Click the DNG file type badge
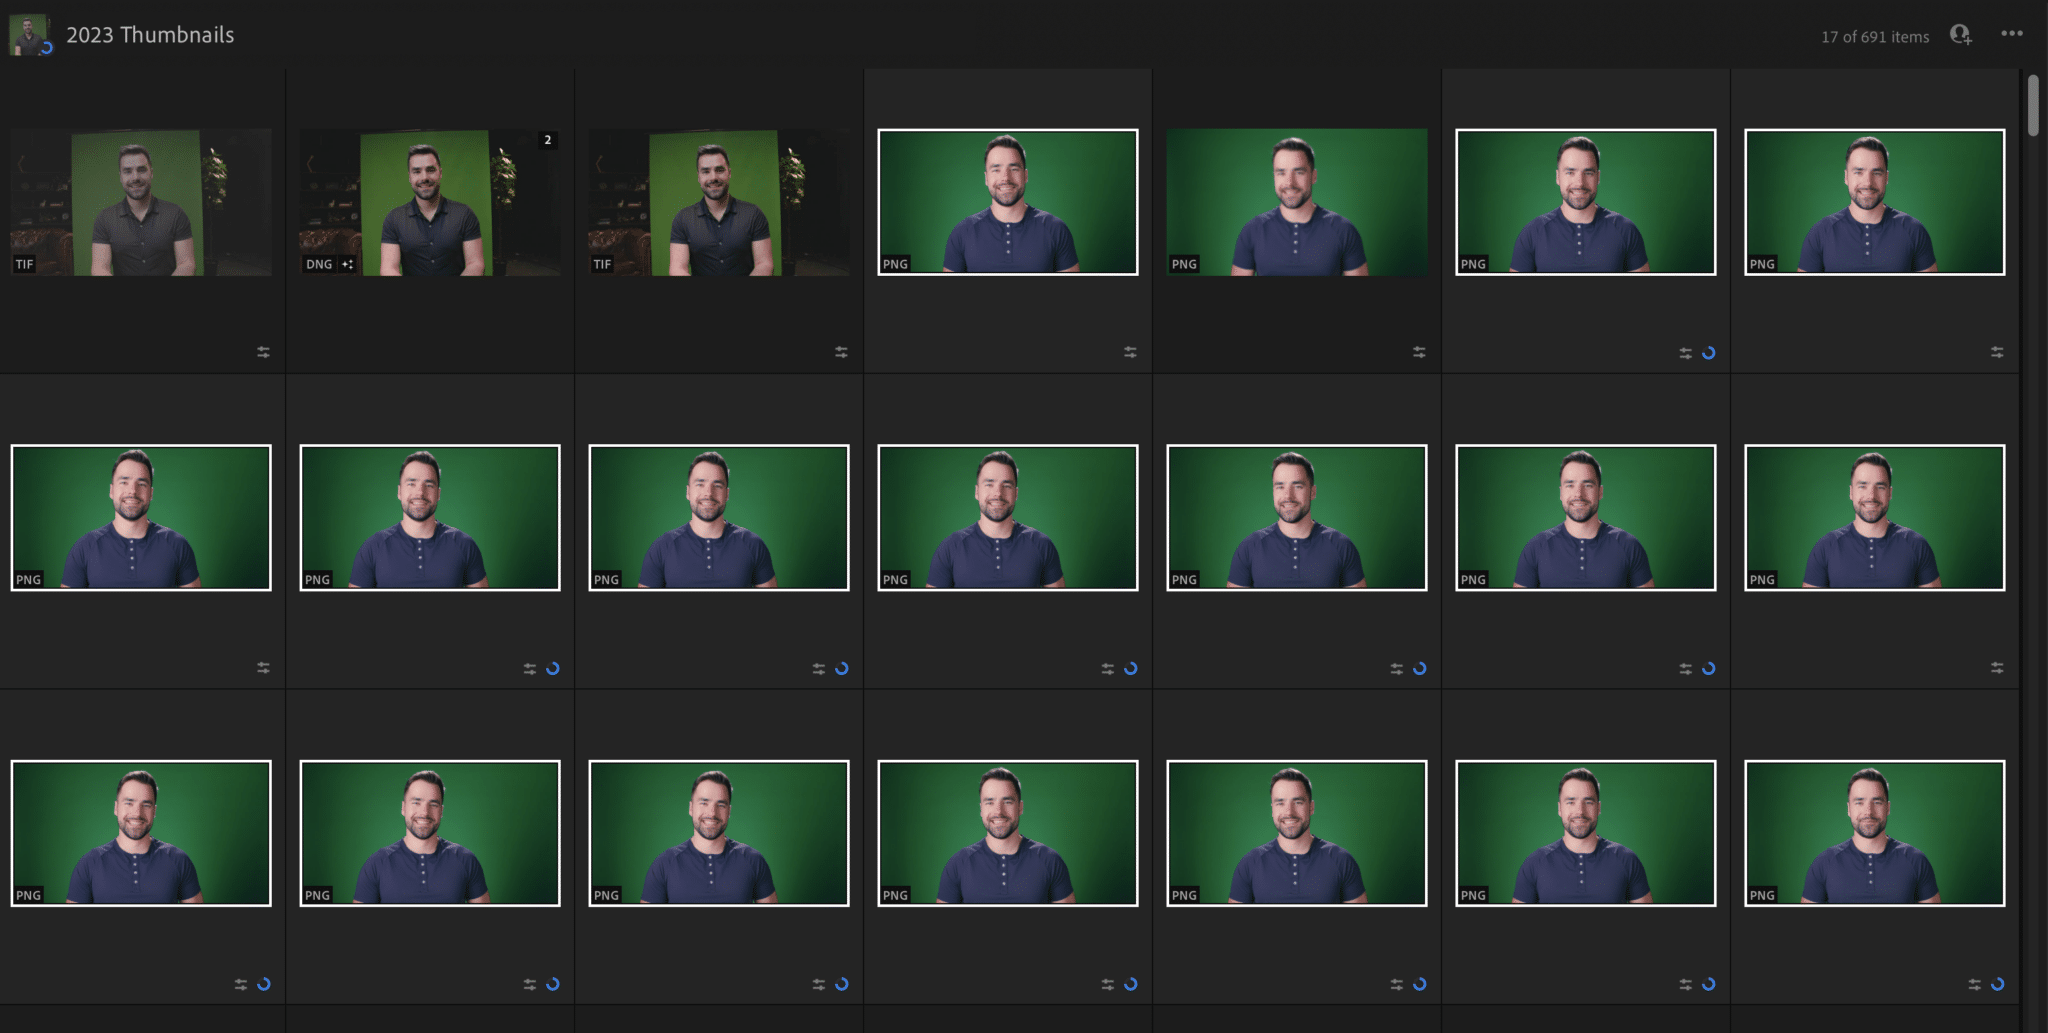The image size is (2048, 1033). pos(318,264)
